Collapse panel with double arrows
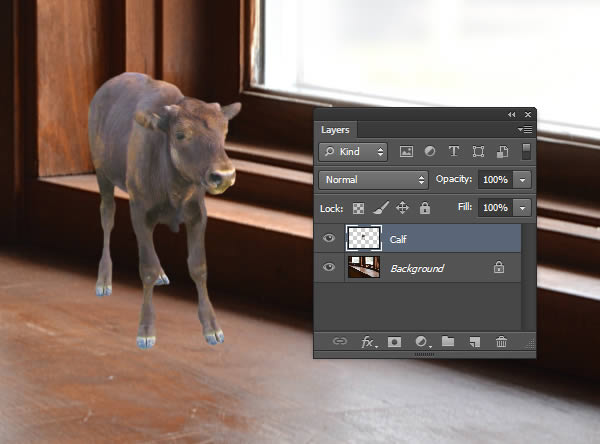The width and height of the screenshot is (600, 444). [512, 114]
